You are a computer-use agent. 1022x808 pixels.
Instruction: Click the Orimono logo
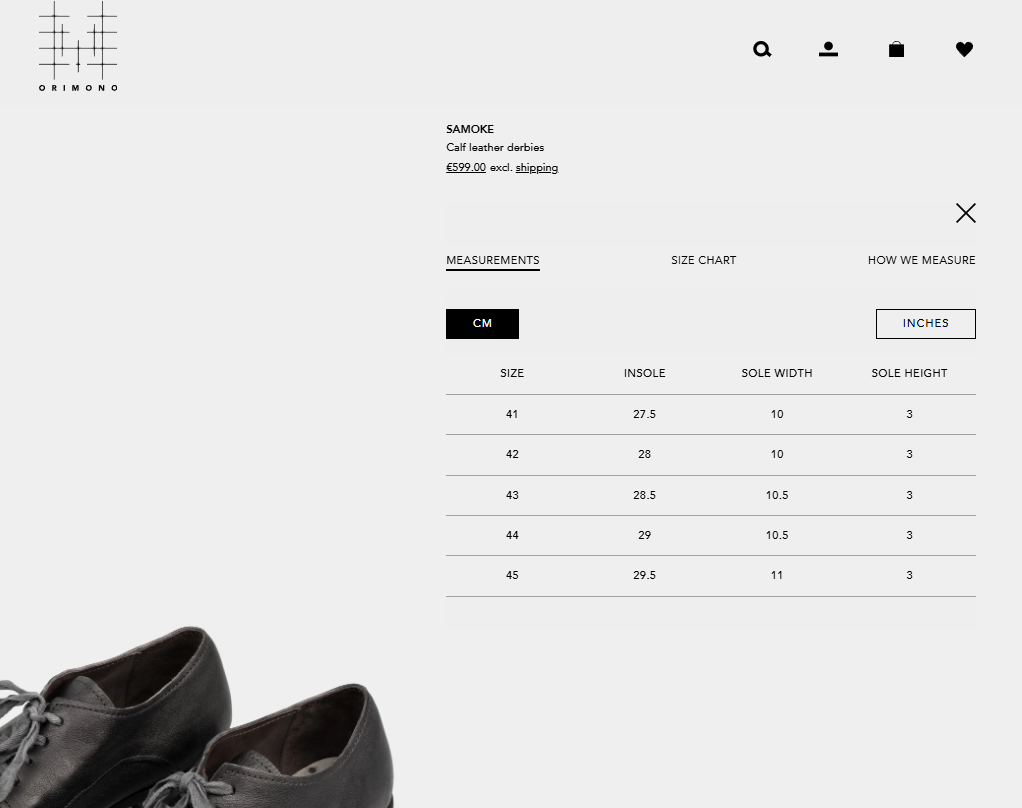[78, 46]
